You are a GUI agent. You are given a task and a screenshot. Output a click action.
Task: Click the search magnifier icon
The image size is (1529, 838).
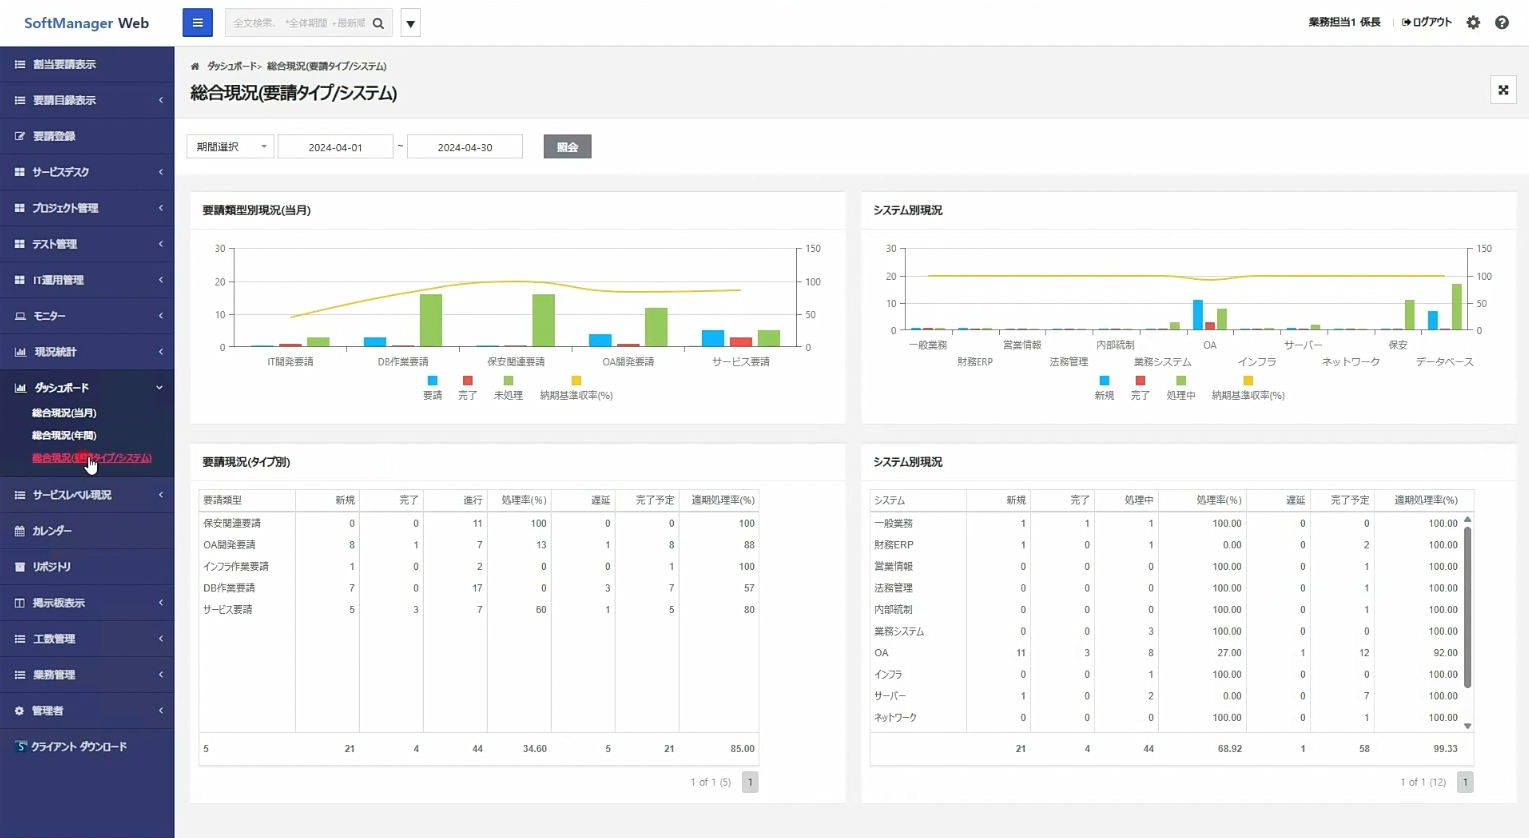(x=378, y=23)
